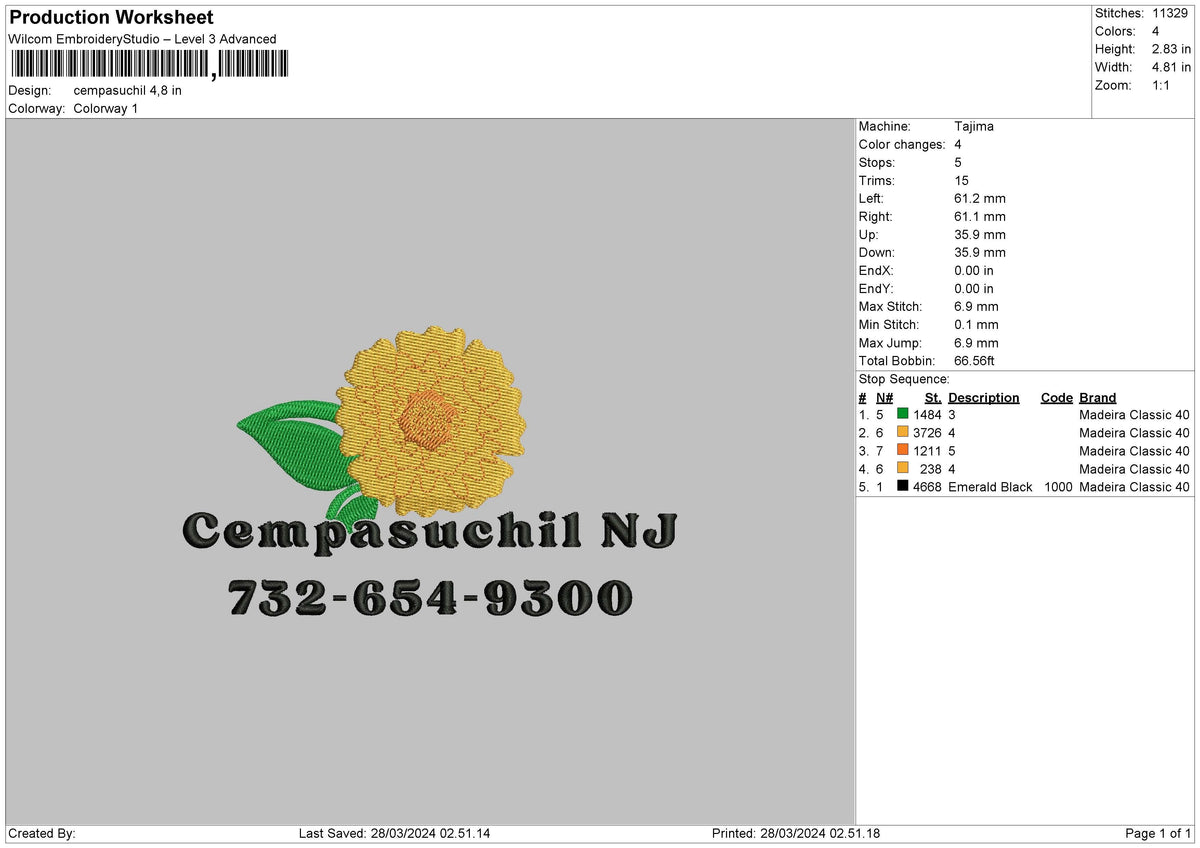Click the "Up:" label
Image resolution: width=1200 pixels, height=848 pixels.
[x=869, y=235]
